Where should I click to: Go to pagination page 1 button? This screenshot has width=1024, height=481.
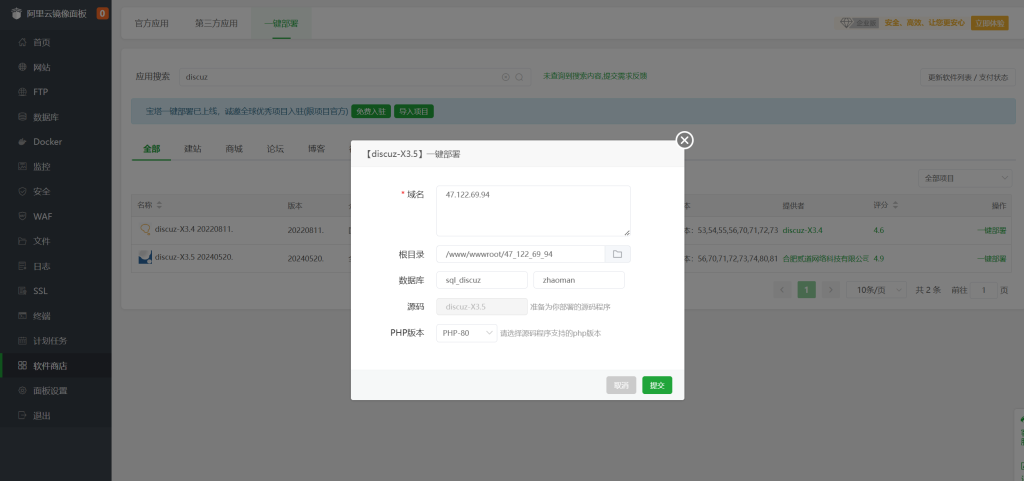coord(807,290)
